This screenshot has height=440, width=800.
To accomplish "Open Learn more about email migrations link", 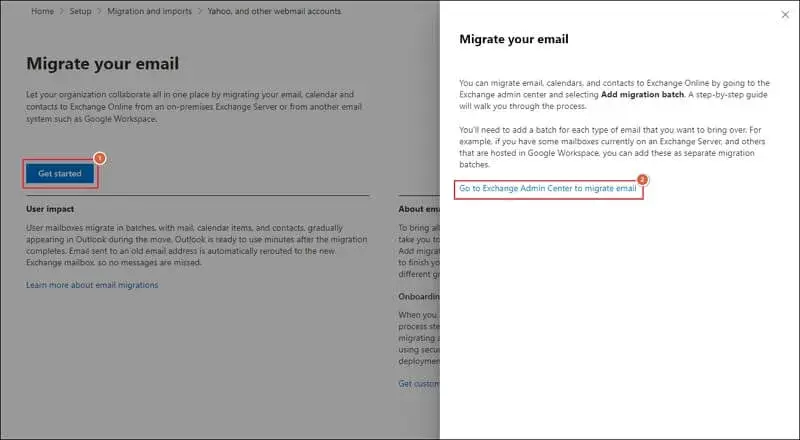I will click(92, 285).
